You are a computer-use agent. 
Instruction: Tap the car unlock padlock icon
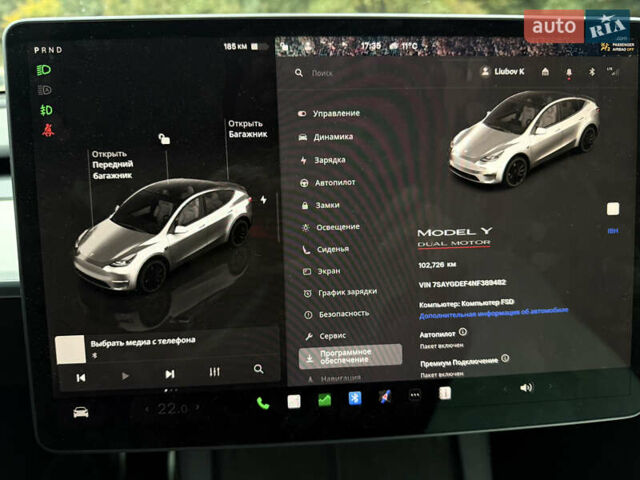(164, 139)
